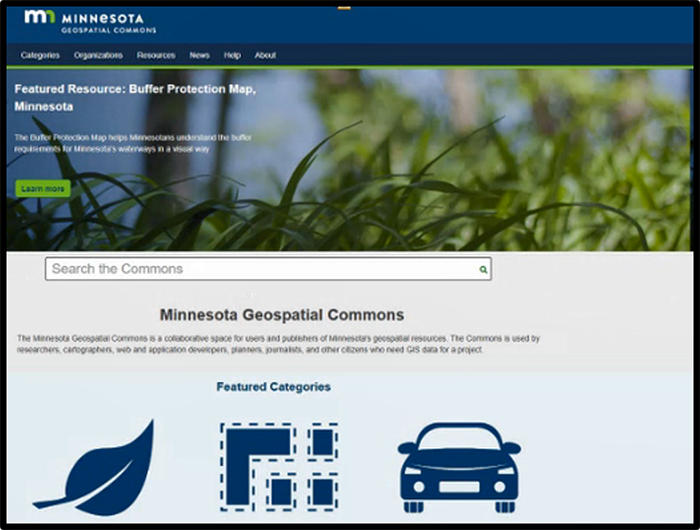Open the dashed boundaries category icon
Image resolution: width=700 pixels, height=530 pixels.
279,467
